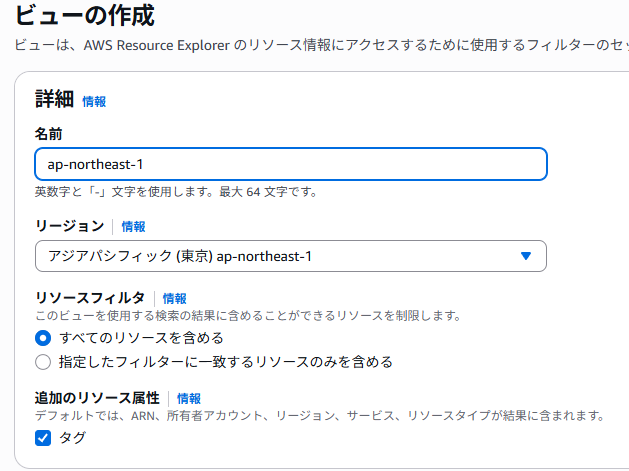Uncheck the タグ checkbox
Screen dimensions: 629x471
coord(43,438)
